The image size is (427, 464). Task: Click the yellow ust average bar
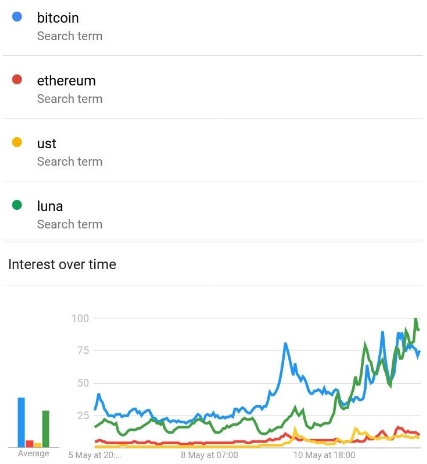pos(38,445)
